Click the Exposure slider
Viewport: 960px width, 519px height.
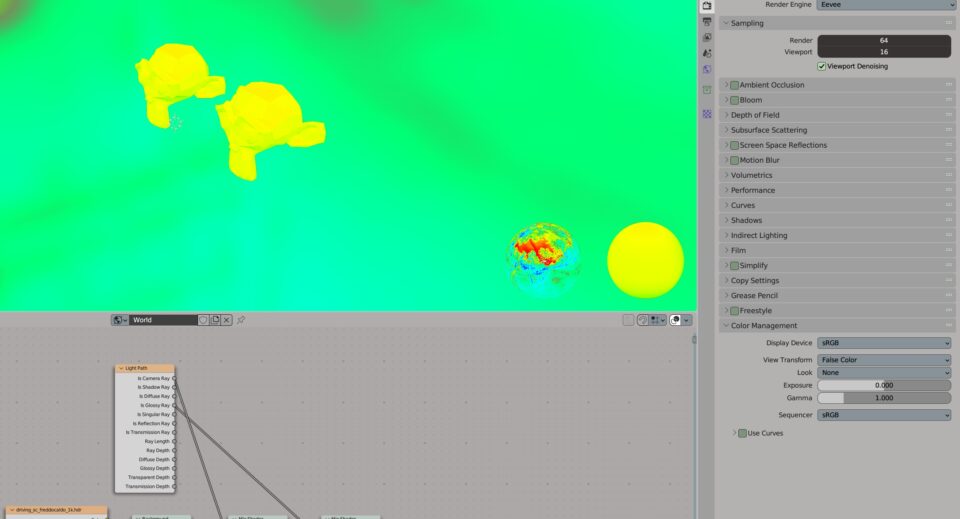884,385
